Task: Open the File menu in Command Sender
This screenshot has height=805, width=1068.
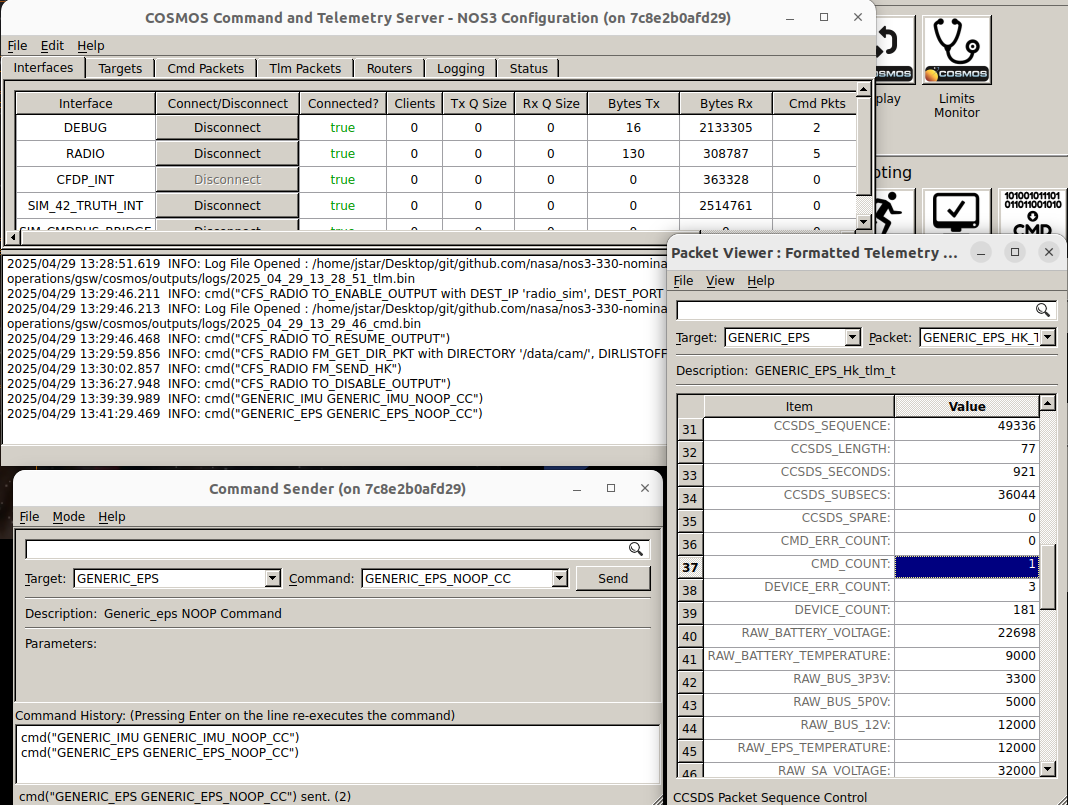Action: coord(29,517)
